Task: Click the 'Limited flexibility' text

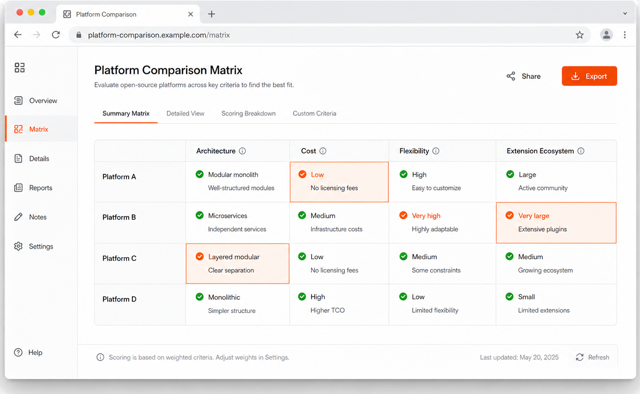Action: pyautogui.click(x=435, y=310)
